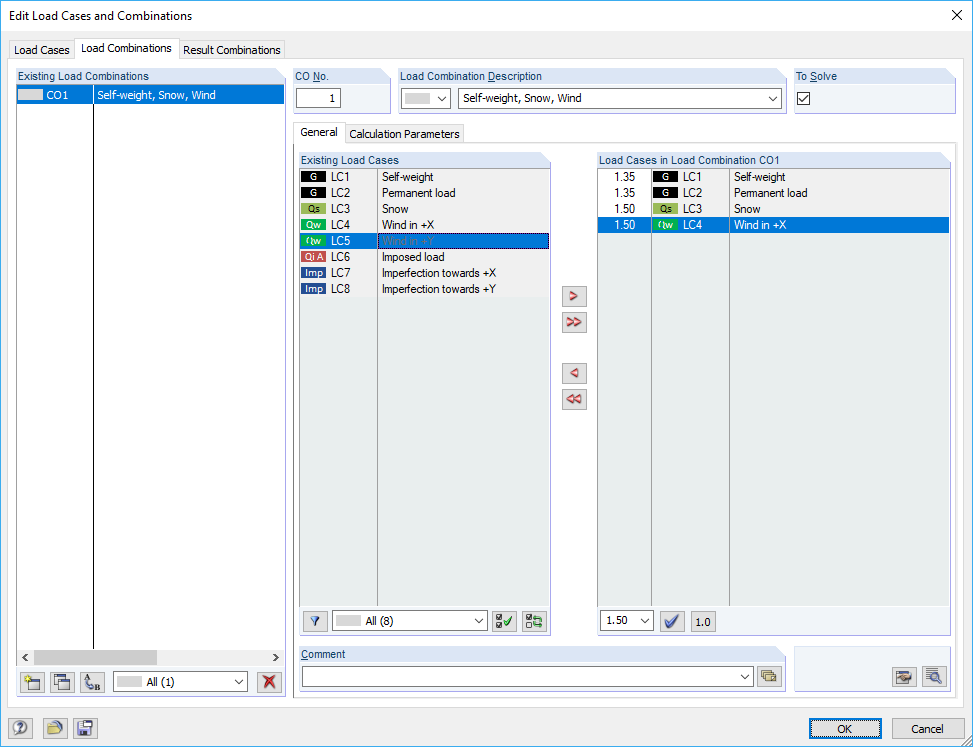The height and width of the screenshot is (747, 973).
Task: Click the renumber load combinations icon
Action: 92,682
